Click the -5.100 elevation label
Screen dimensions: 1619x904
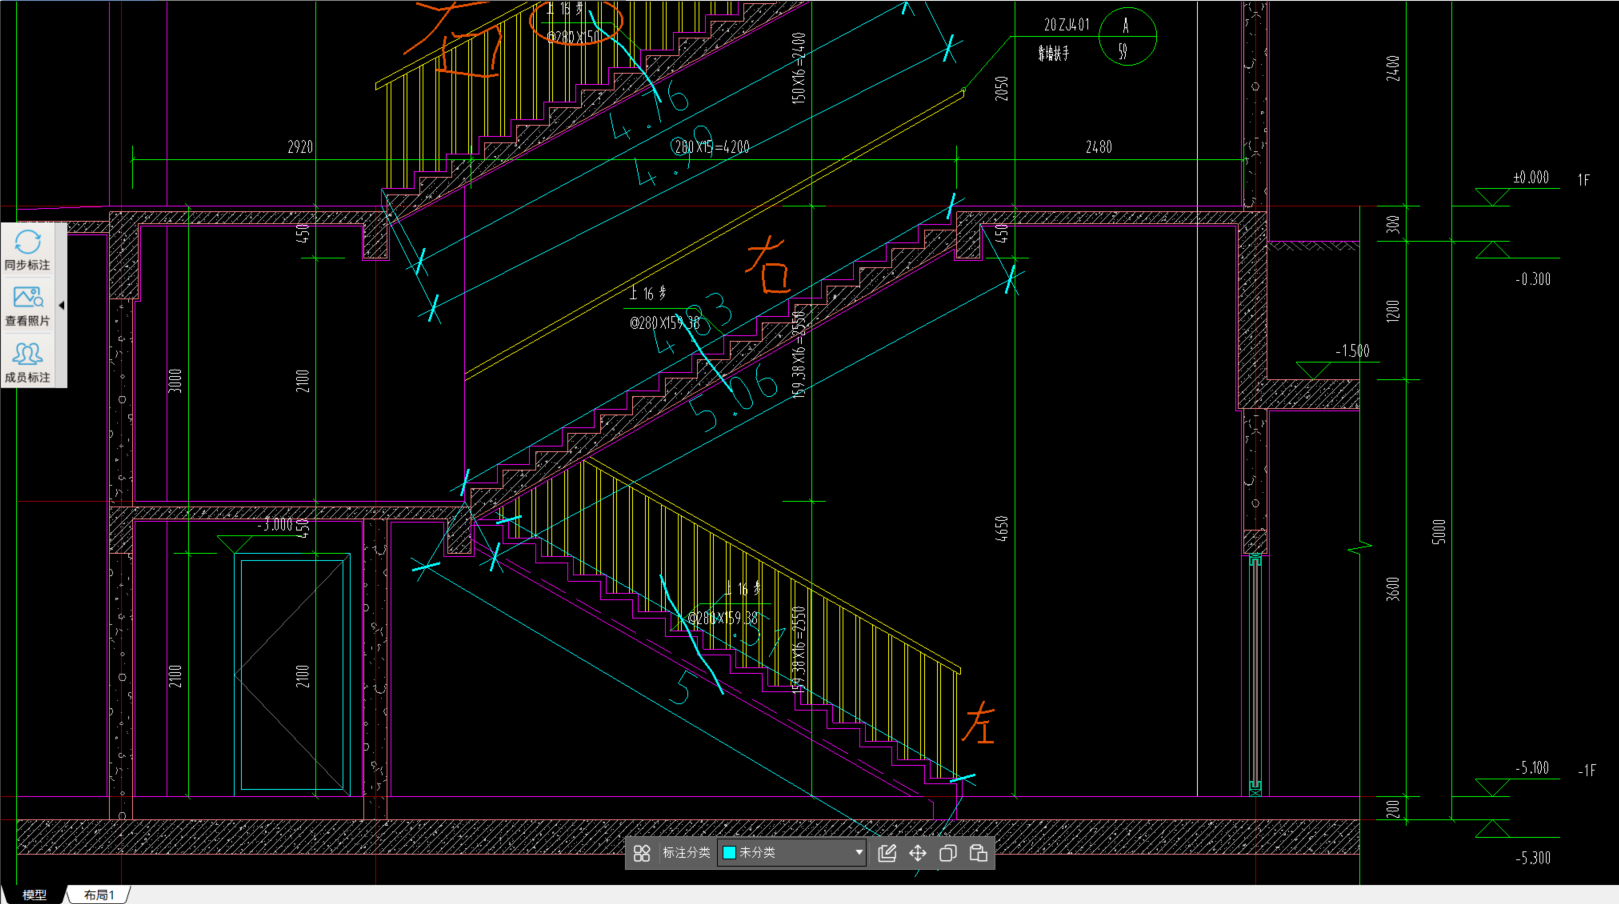(1532, 768)
